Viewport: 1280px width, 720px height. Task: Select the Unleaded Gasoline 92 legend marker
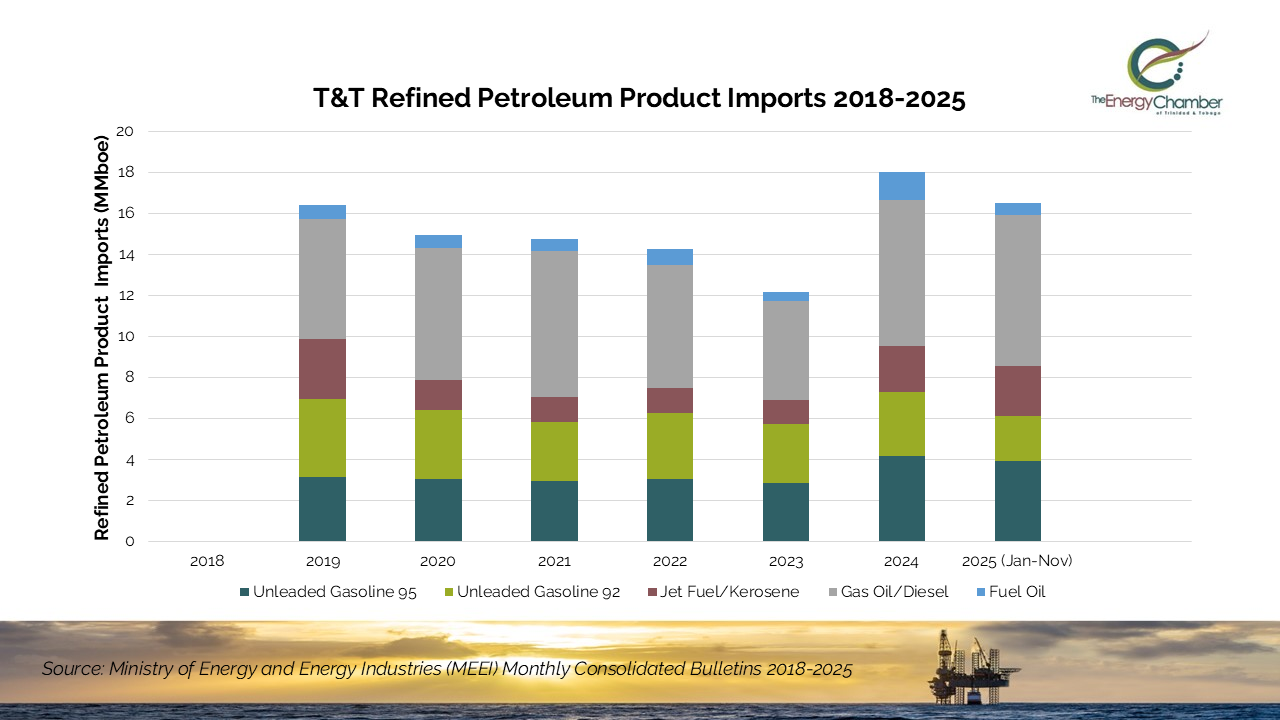pyautogui.click(x=448, y=592)
